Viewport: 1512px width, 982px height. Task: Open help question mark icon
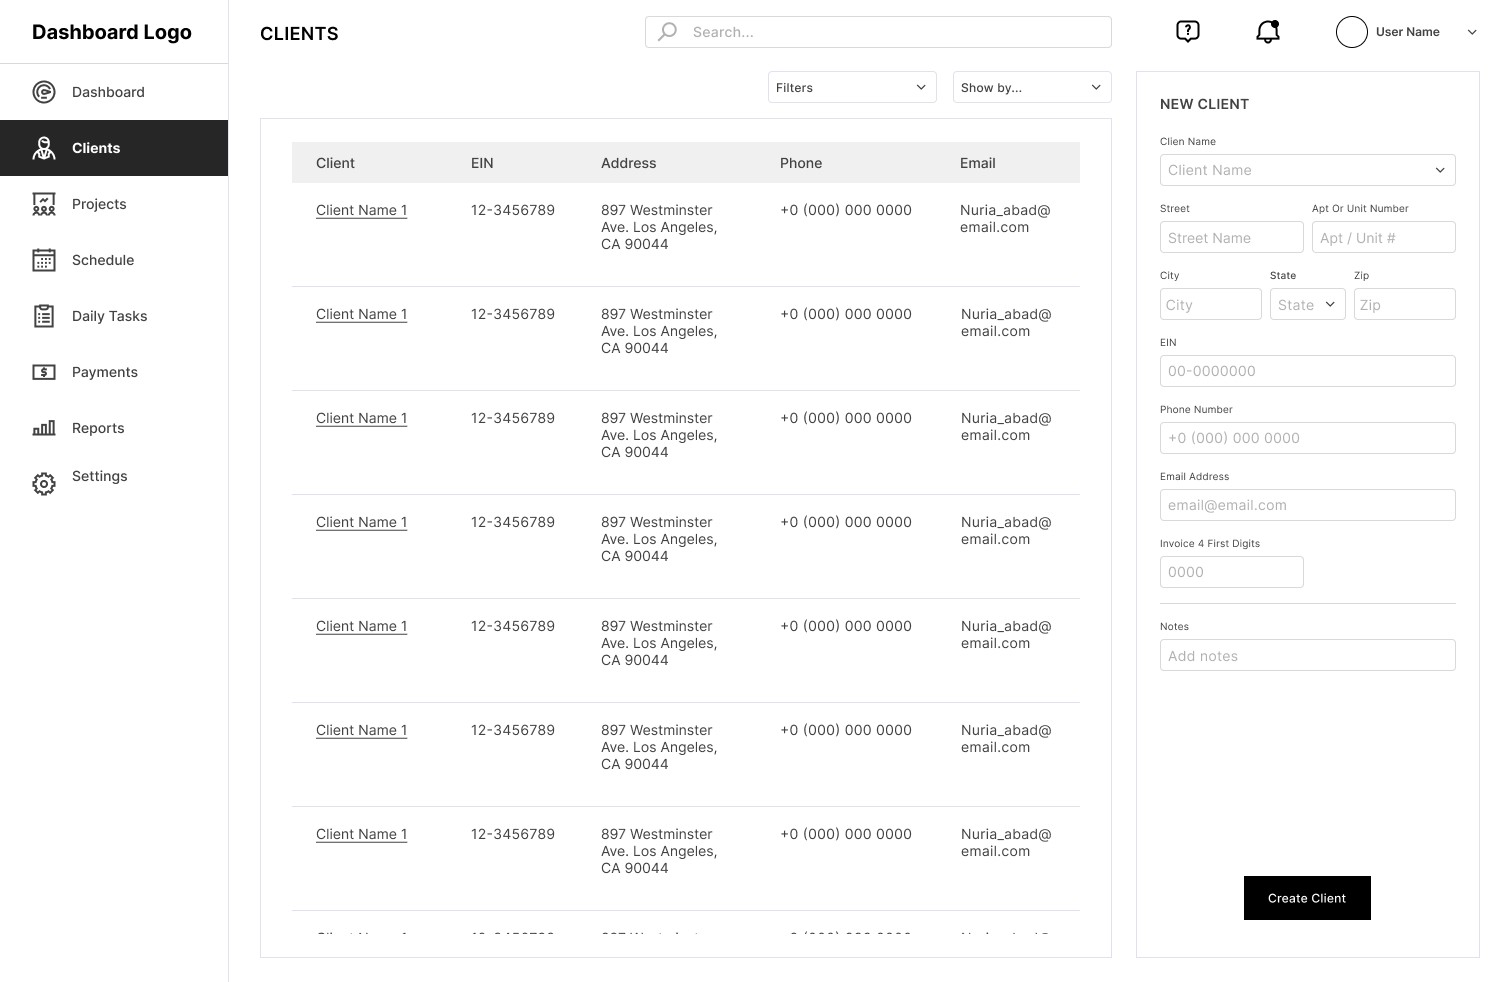coord(1187,31)
